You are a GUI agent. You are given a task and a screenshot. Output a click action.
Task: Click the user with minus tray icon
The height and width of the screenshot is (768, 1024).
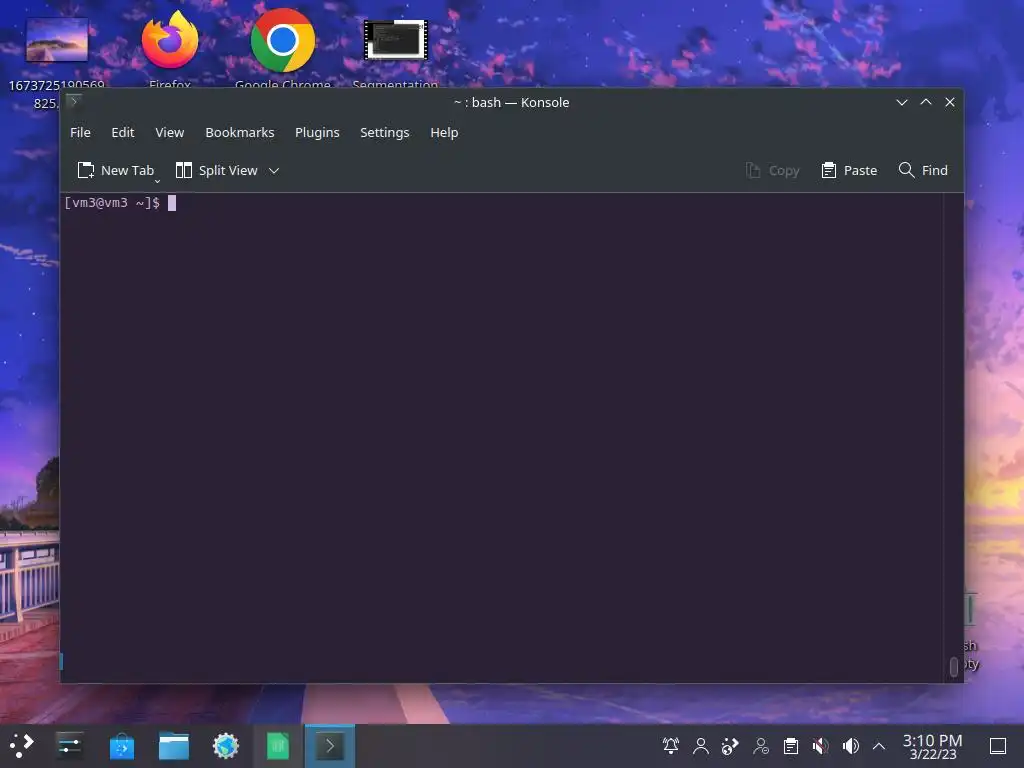(761, 746)
